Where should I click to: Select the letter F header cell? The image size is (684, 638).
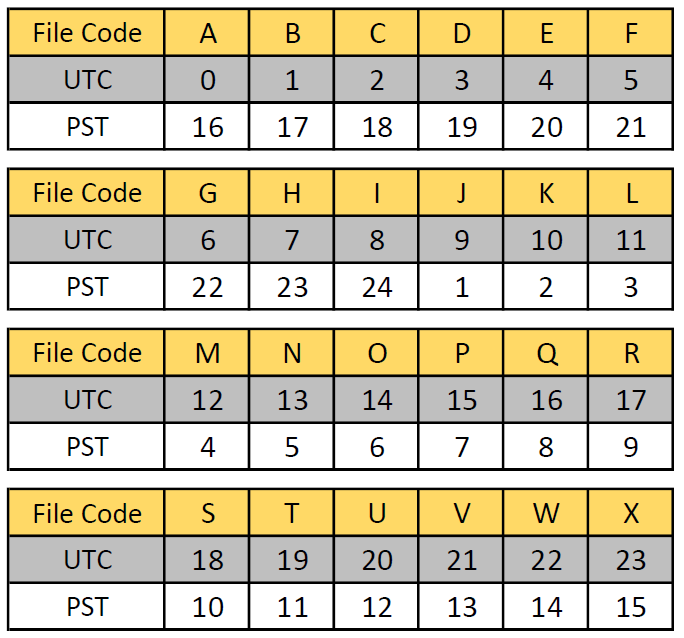pos(631,33)
